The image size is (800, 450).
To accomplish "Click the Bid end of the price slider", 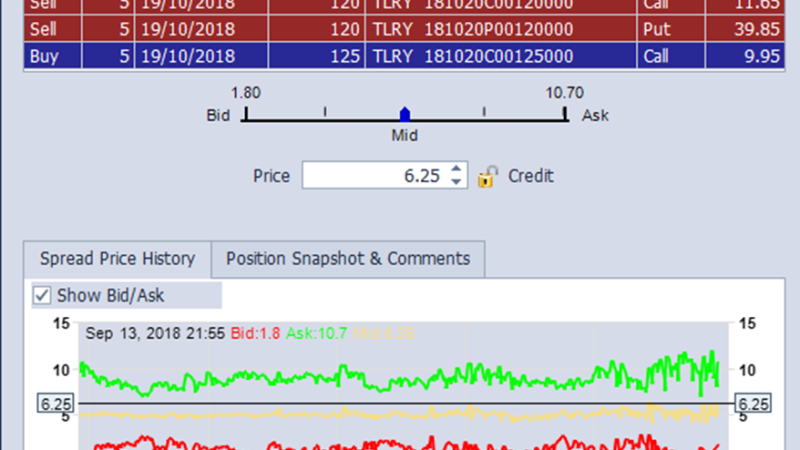I will pos(244,115).
